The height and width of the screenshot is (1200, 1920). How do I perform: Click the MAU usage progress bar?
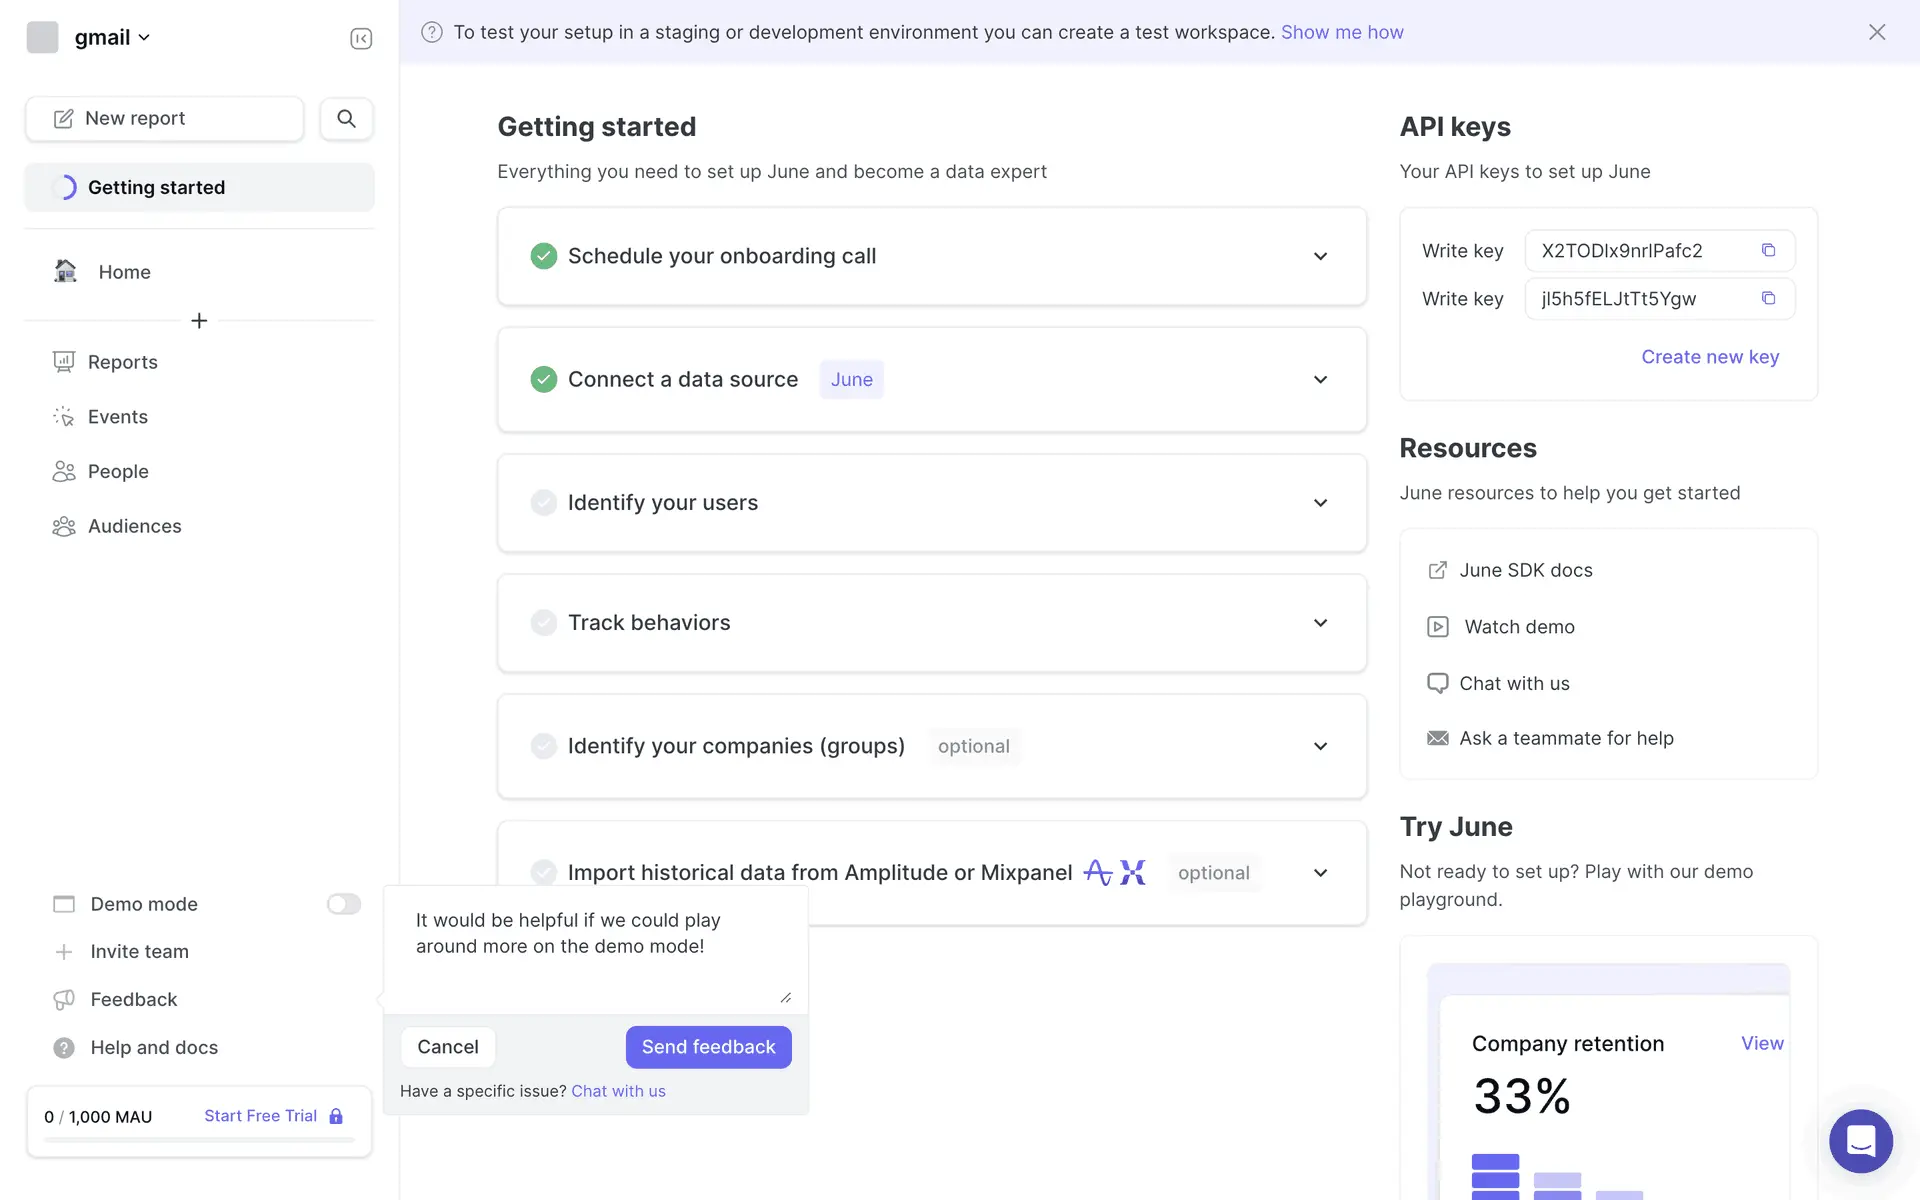(x=199, y=1140)
